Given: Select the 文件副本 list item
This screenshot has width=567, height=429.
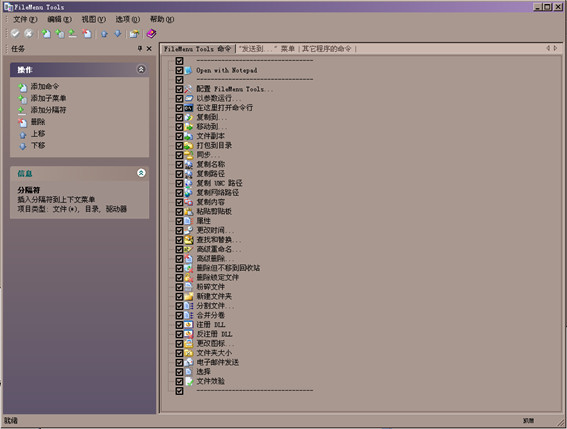Looking at the screenshot, I should 210,136.
